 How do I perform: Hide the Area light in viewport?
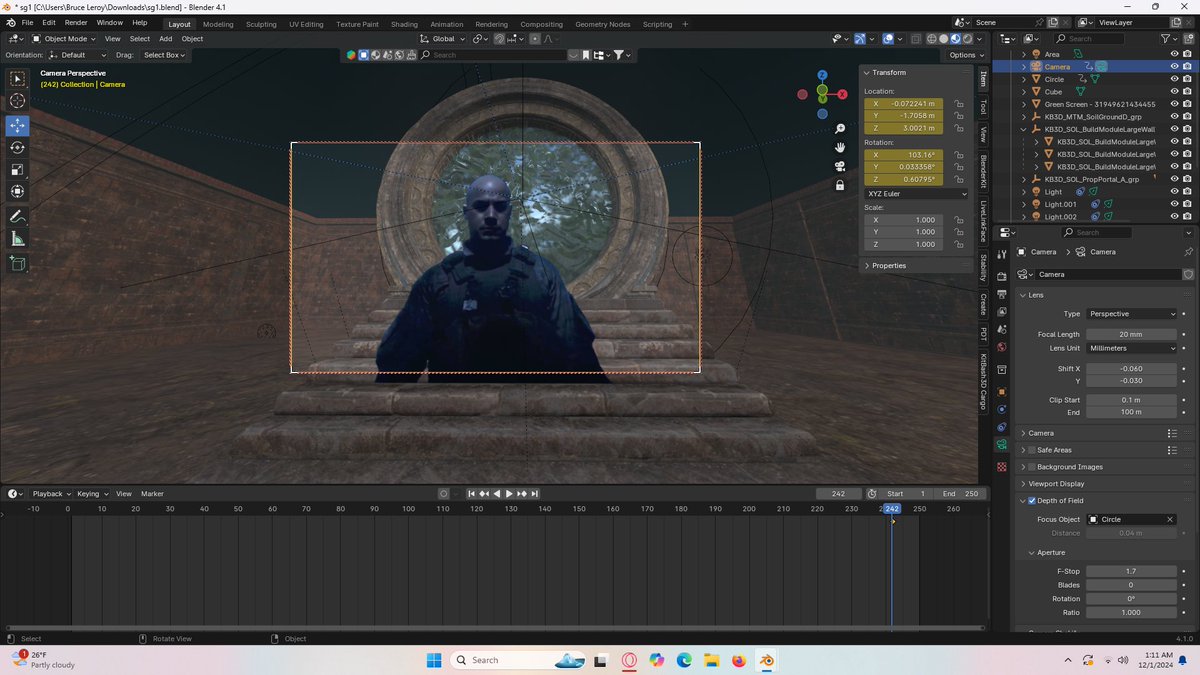[x=1175, y=54]
